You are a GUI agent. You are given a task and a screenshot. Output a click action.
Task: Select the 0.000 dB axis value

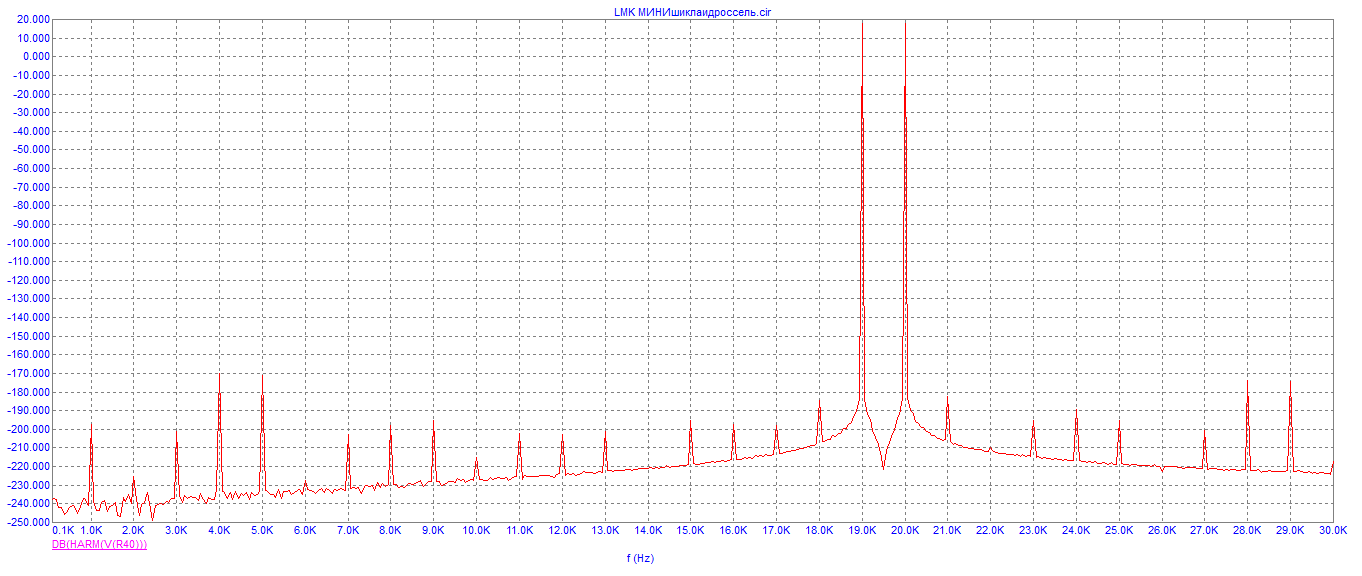tap(35, 57)
